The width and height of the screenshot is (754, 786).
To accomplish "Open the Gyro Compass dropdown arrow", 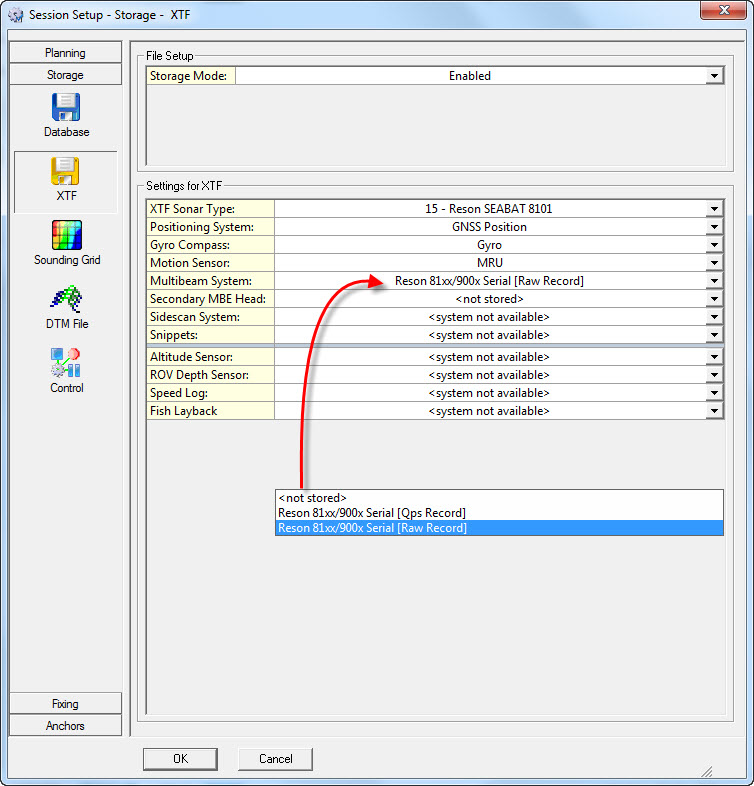I will pyautogui.click(x=714, y=245).
